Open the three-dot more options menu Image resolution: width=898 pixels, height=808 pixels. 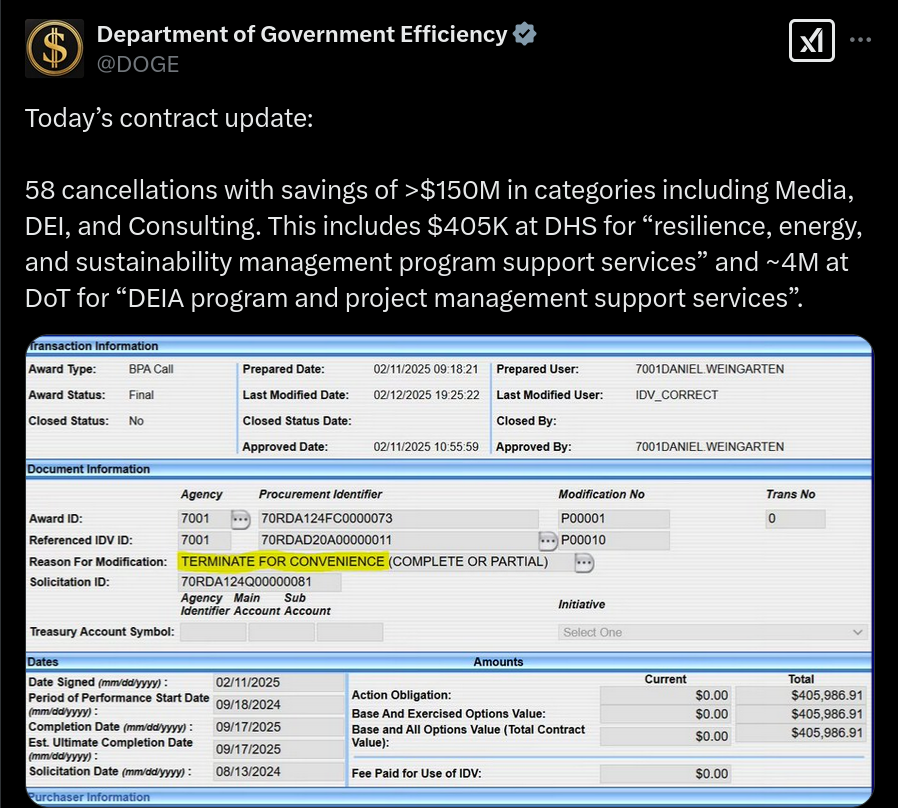pos(860,40)
